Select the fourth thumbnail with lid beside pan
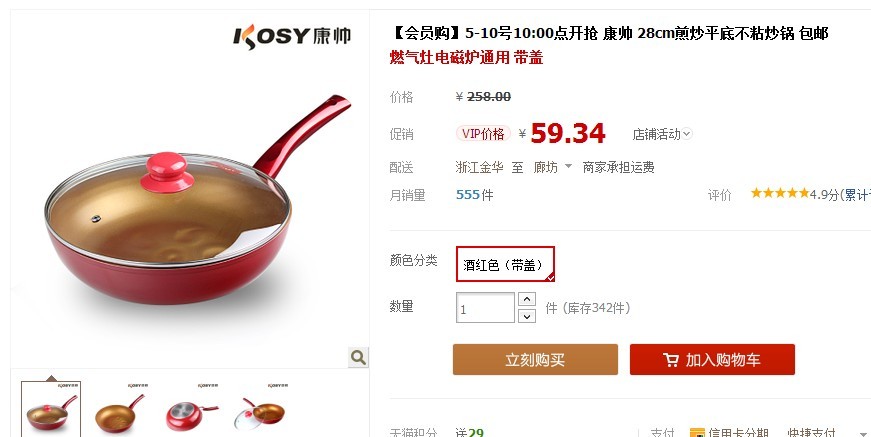 pos(263,409)
